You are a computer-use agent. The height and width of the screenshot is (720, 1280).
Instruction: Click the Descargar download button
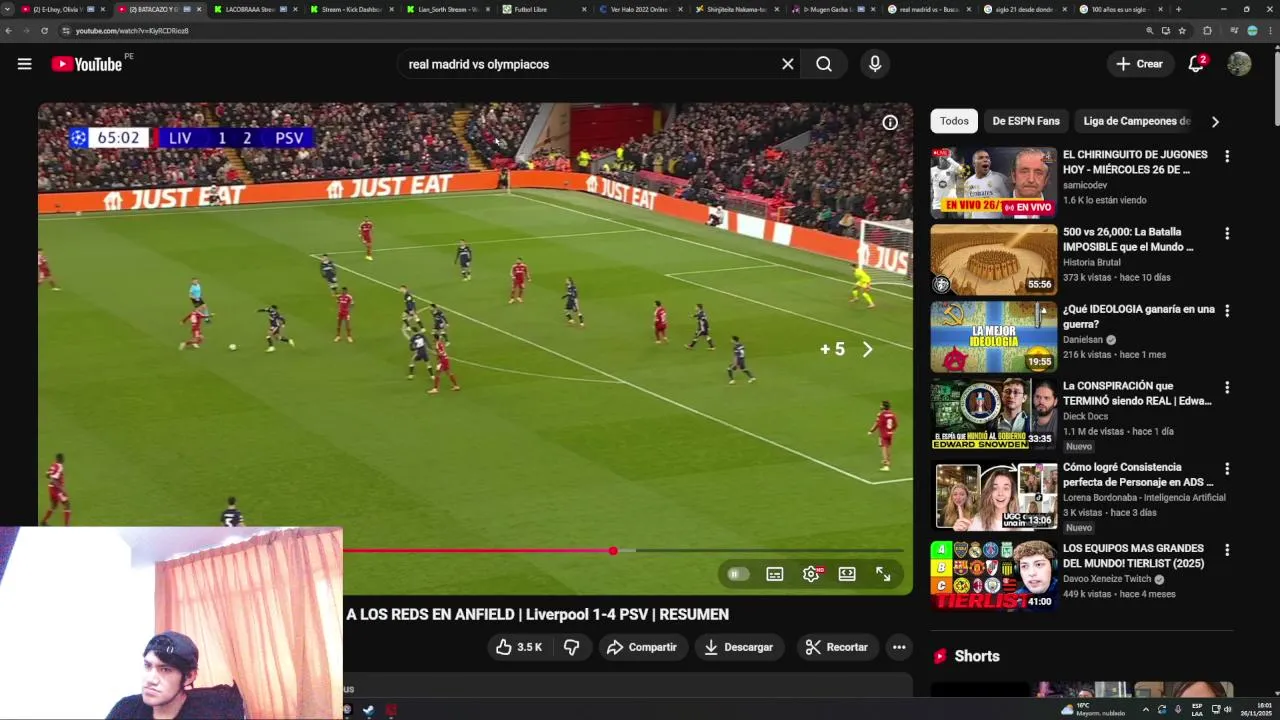click(738, 647)
